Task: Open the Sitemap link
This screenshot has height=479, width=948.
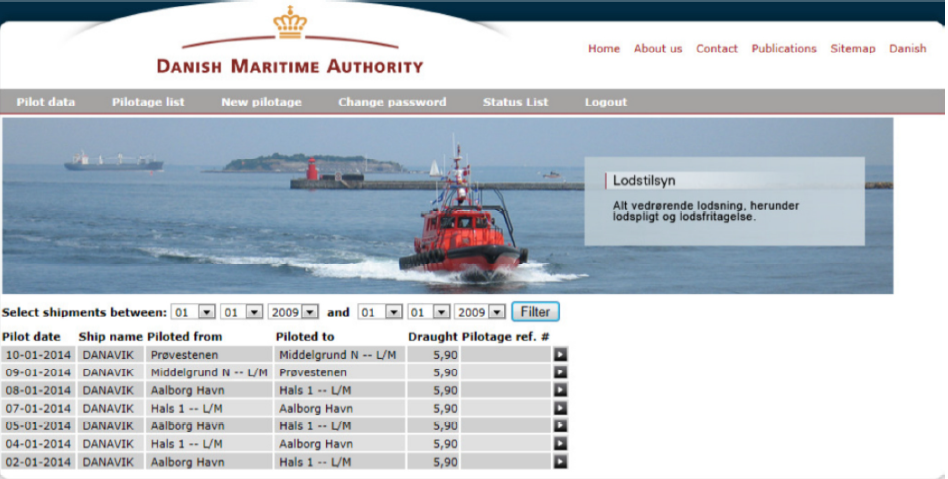Action: click(852, 48)
